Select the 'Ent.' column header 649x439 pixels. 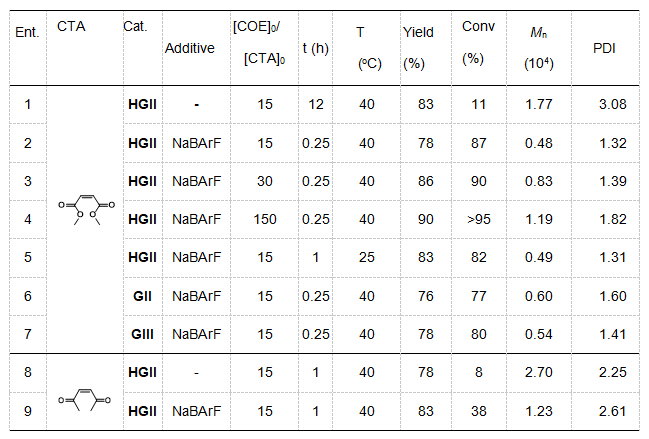27,32
